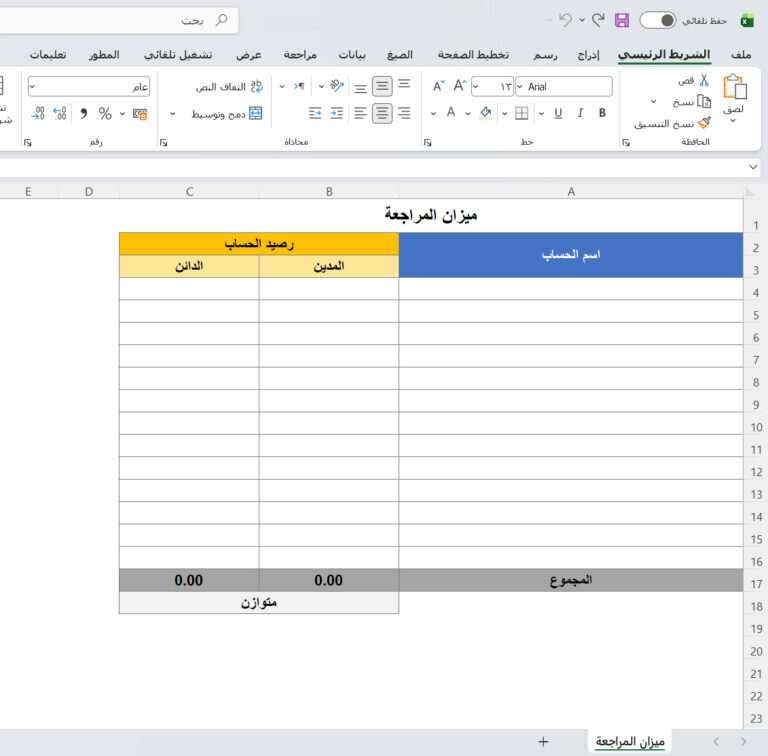The width and height of the screenshot is (768, 756).
Task: Open the Arial font name dropdown
Action: tap(564, 87)
